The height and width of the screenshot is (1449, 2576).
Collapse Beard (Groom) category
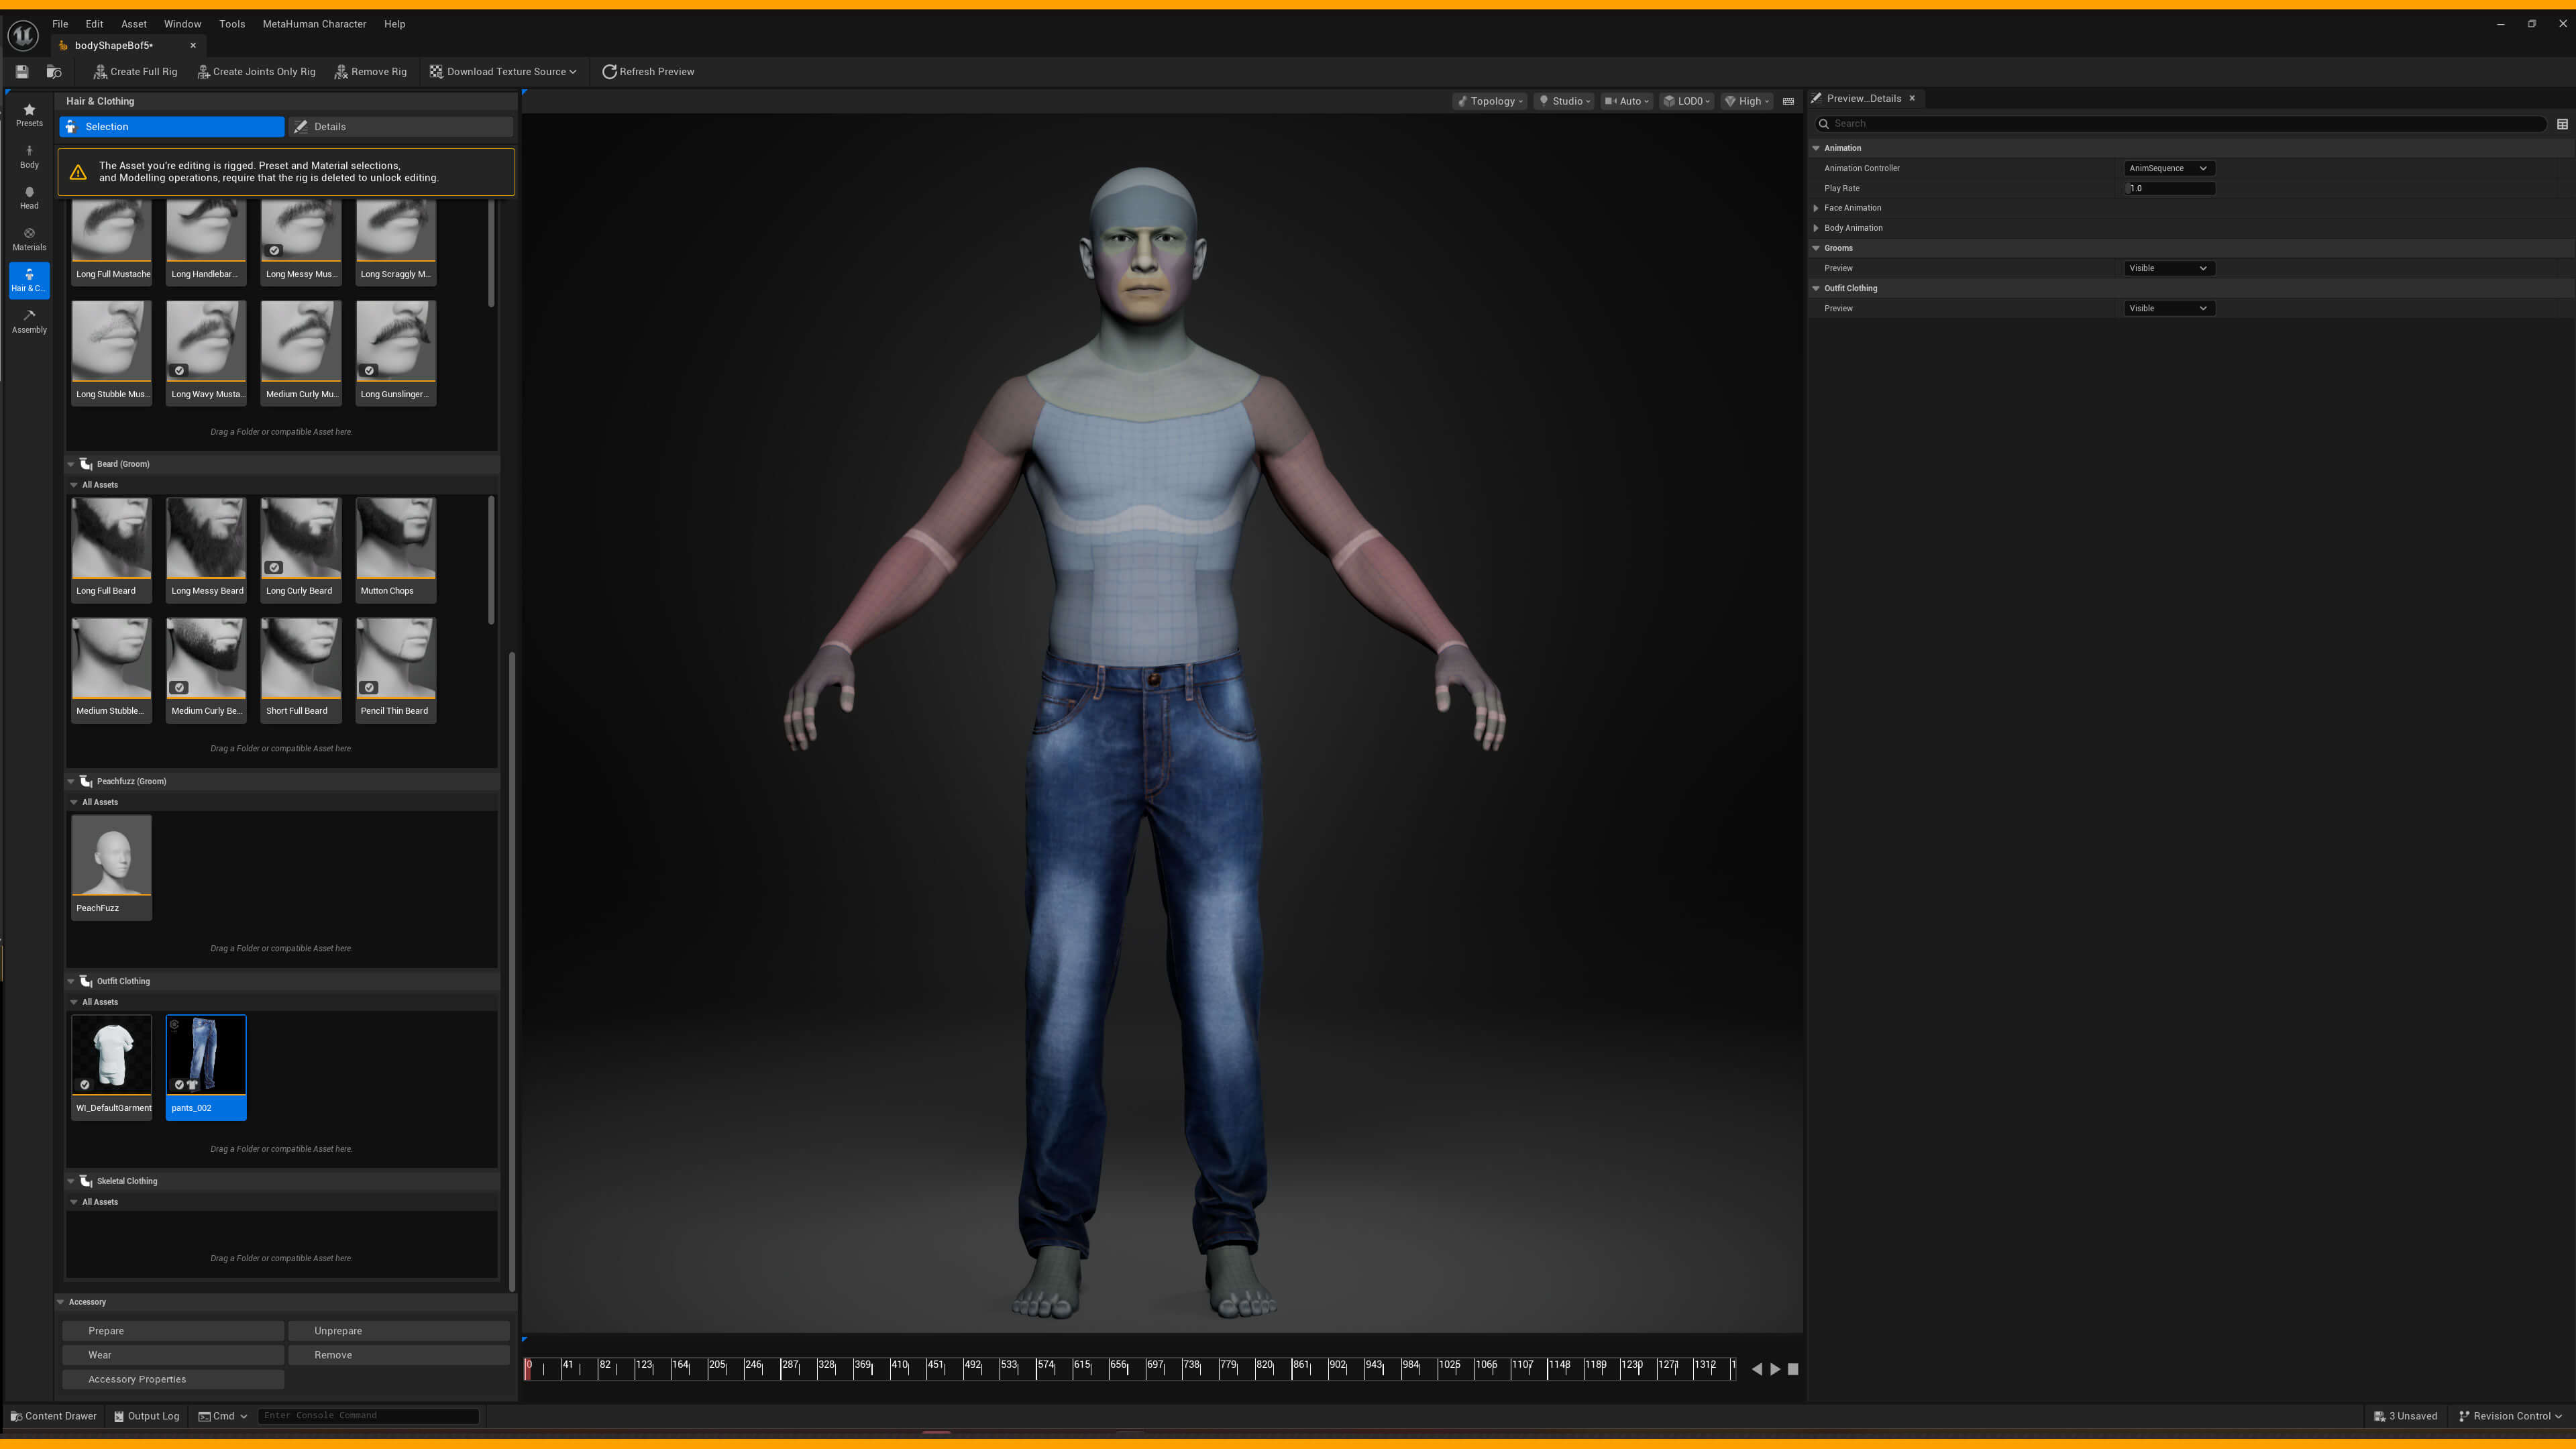[x=71, y=464]
